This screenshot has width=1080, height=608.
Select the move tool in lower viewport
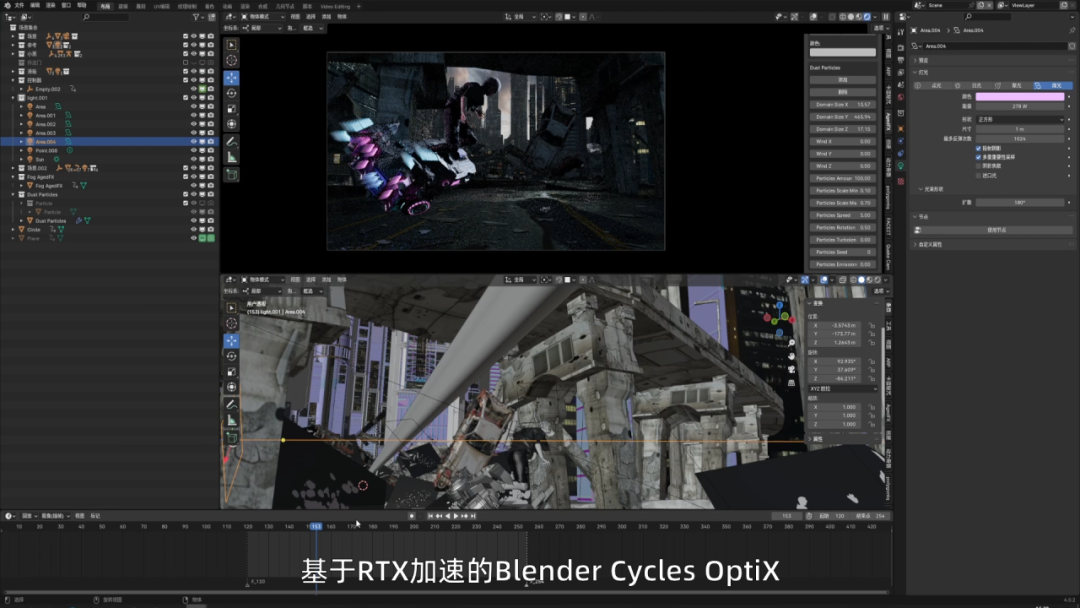tap(231, 340)
